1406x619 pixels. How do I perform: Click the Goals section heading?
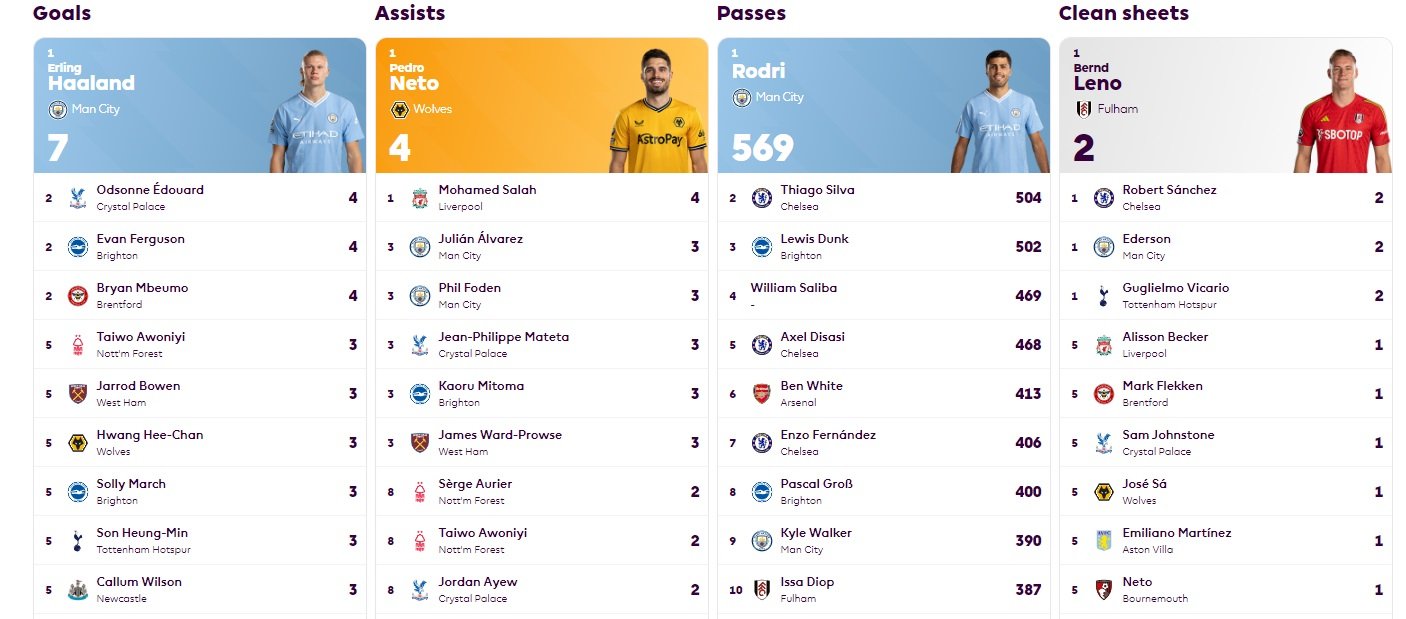(x=62, y=13)
